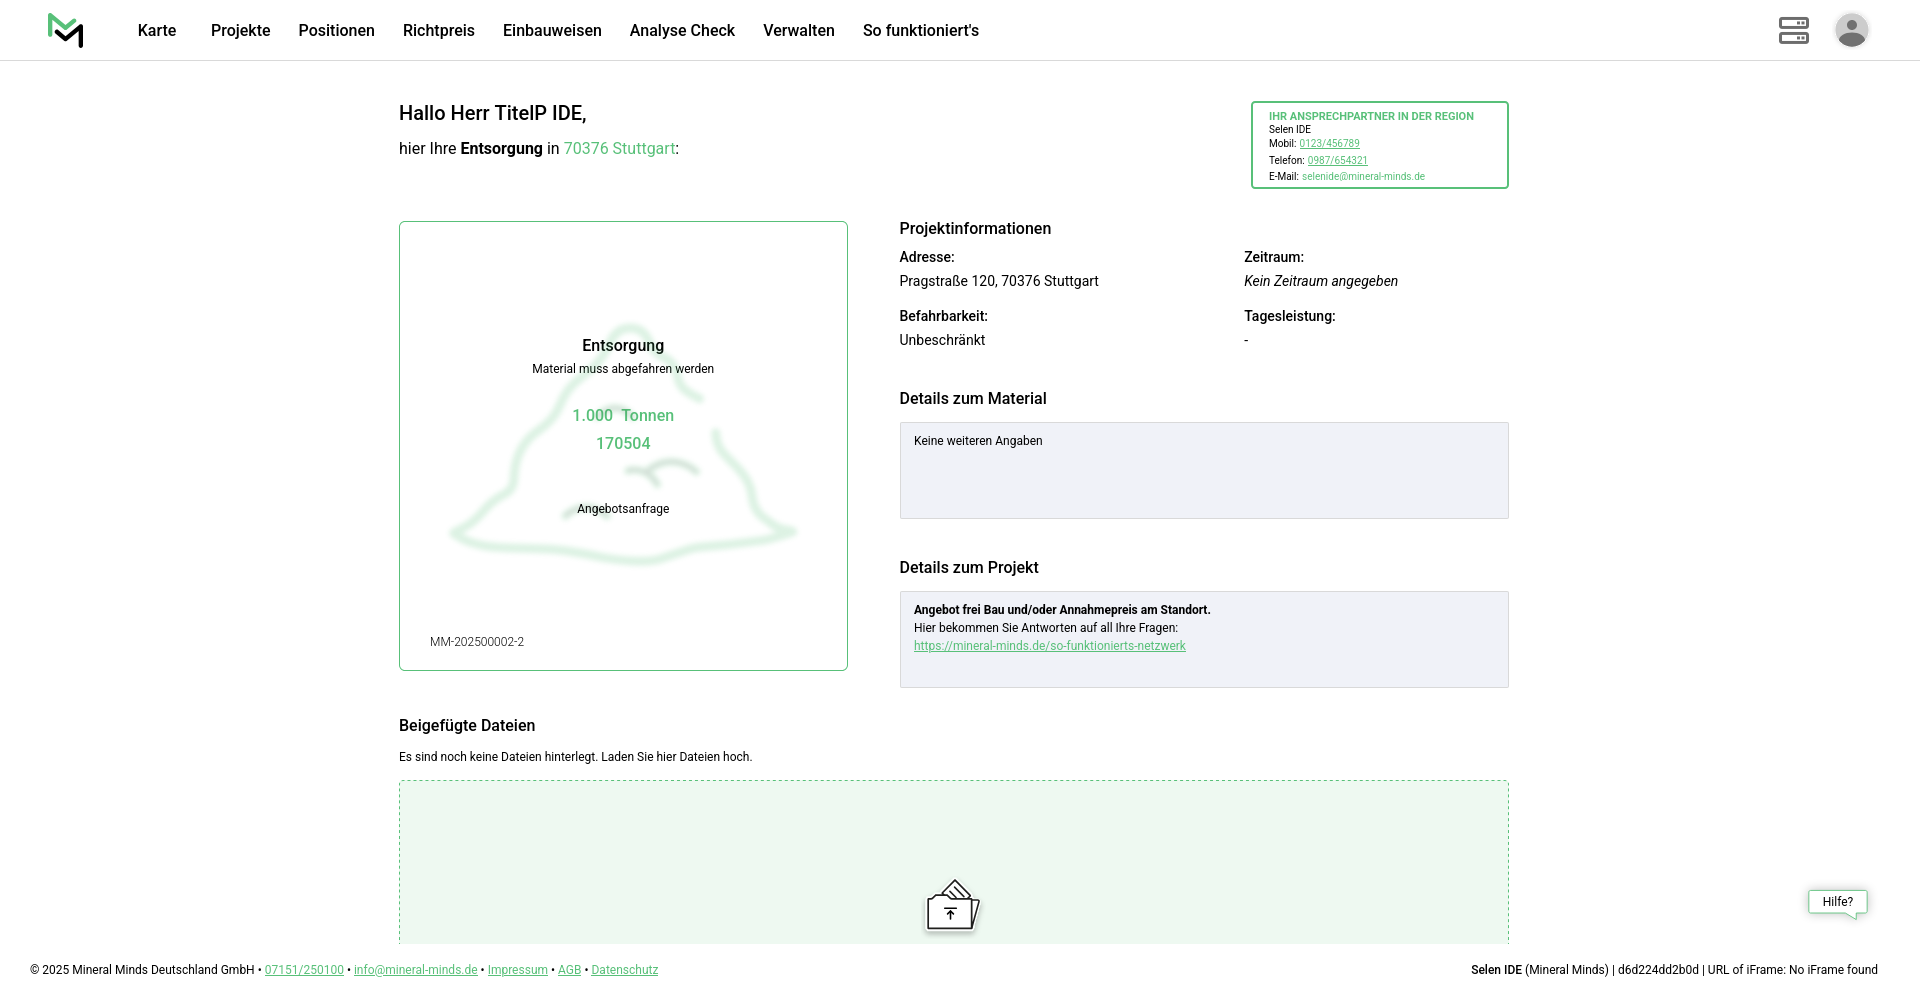Open the so-funktionierts-netzwerk URL link
Viewport: 1920px width, 994px height.
click(1049, 646)
